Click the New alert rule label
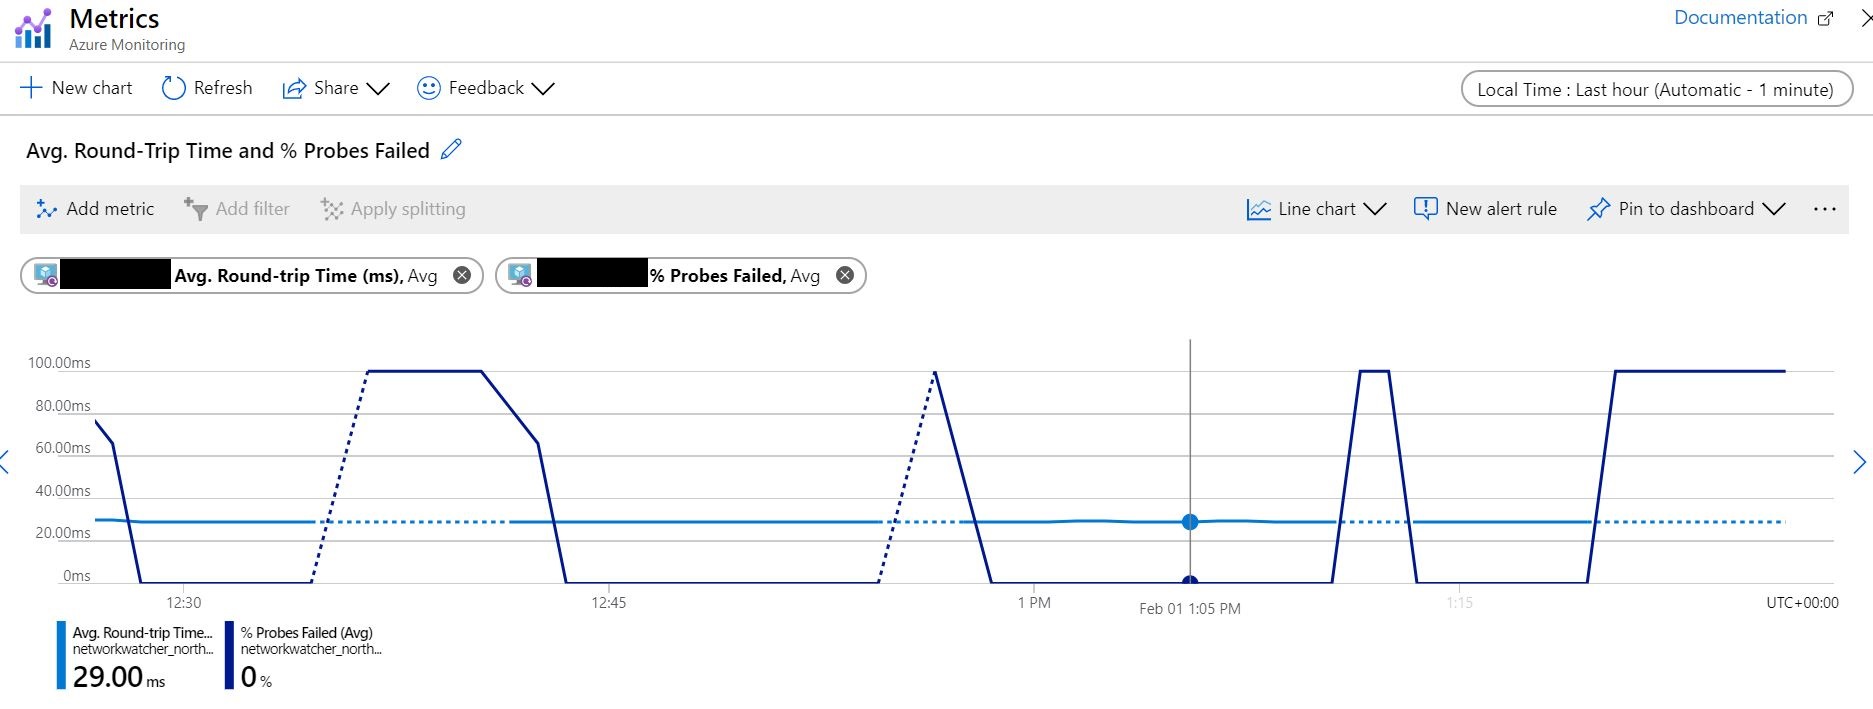 click(1501, 209)
